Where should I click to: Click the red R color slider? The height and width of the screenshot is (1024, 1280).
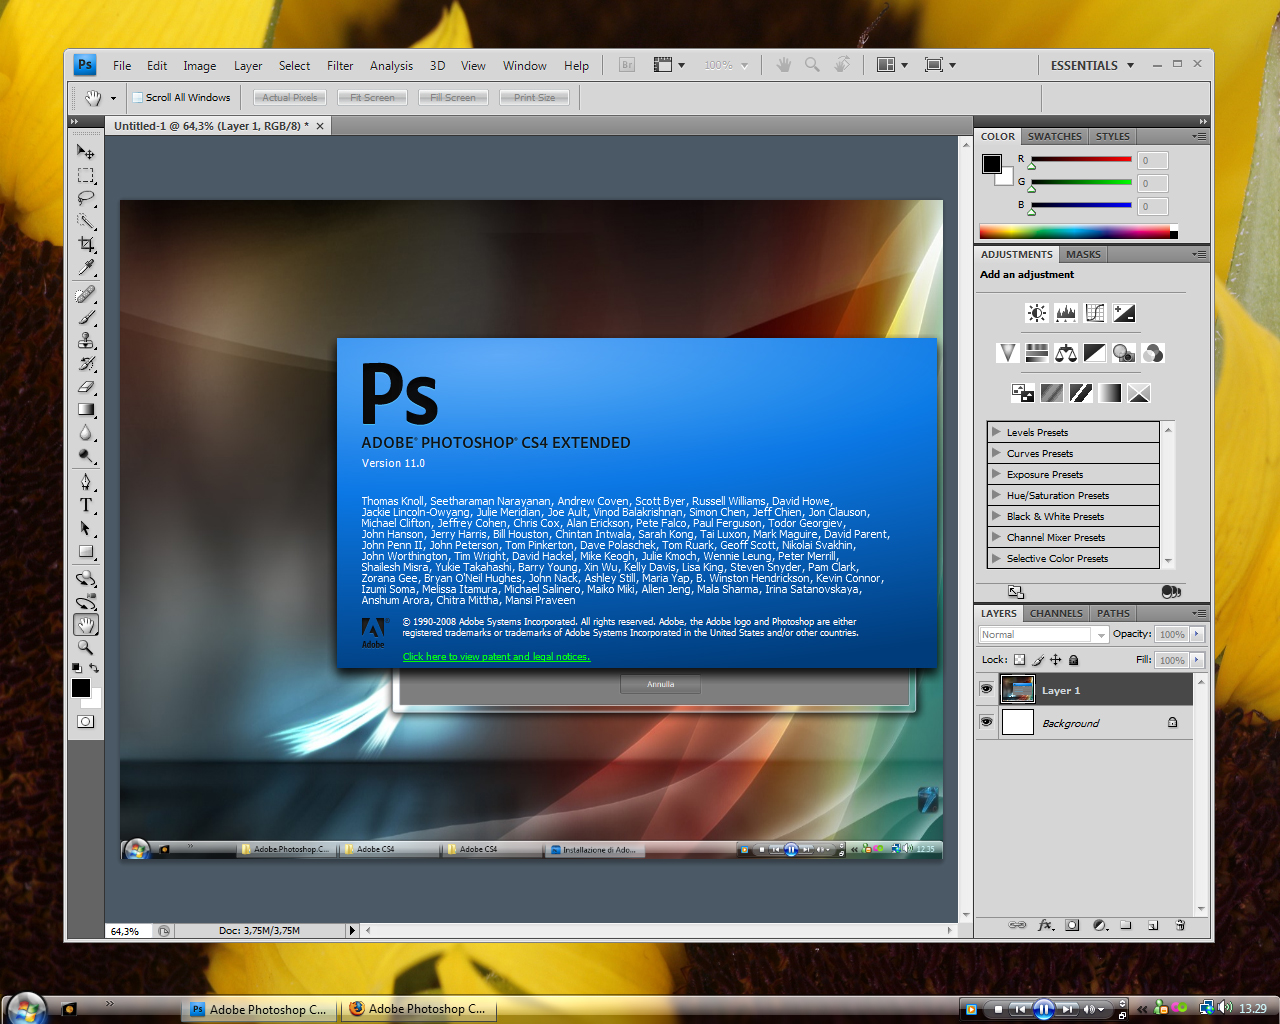pos(1081,160)
